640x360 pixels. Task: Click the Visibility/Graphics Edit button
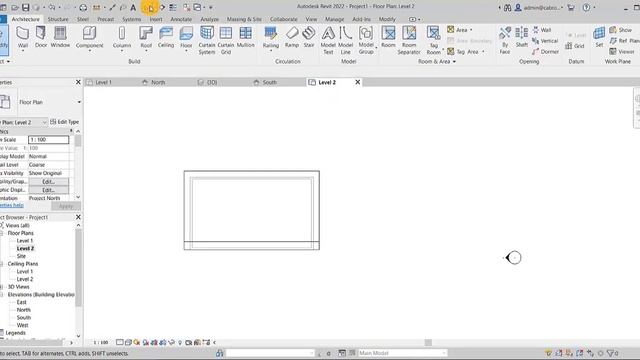tap(48, 182)
